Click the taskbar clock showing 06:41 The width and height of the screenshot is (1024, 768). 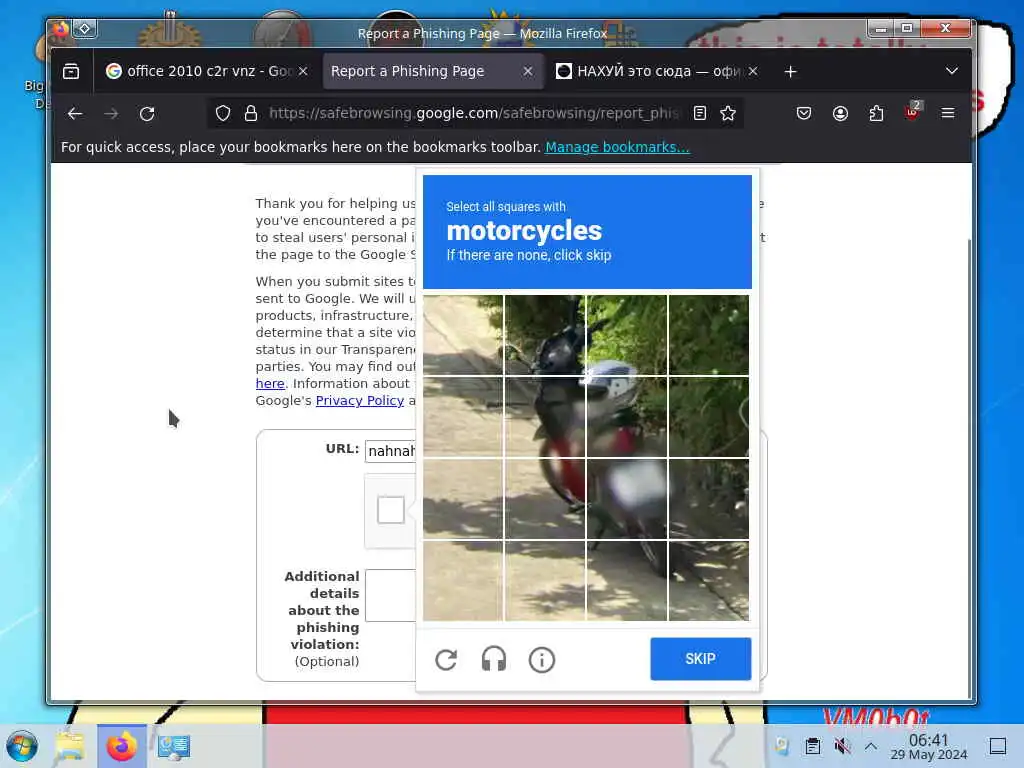(929, 746)
